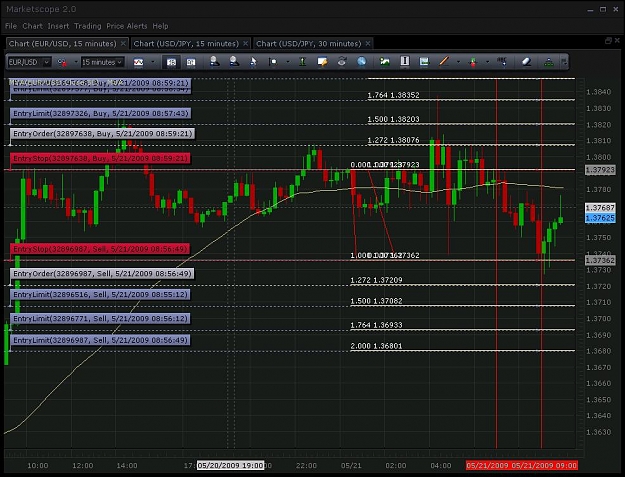Click Fibonacci level 1.272 1.37209
The image size is (625, 477).
pos(376,280)
